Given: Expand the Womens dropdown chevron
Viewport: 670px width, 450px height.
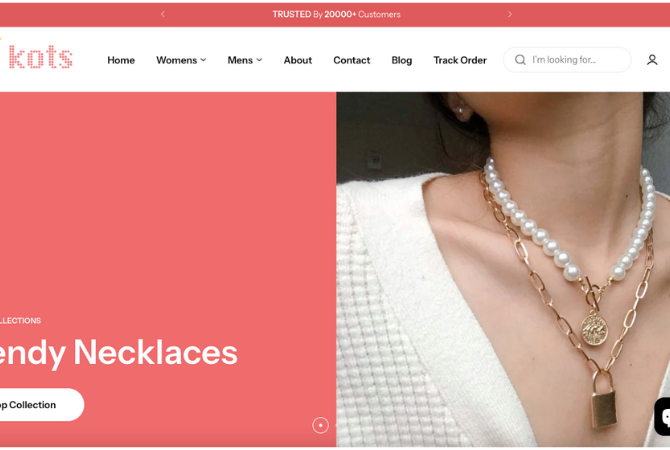Looking at the screenshot, I should [203, 60].
